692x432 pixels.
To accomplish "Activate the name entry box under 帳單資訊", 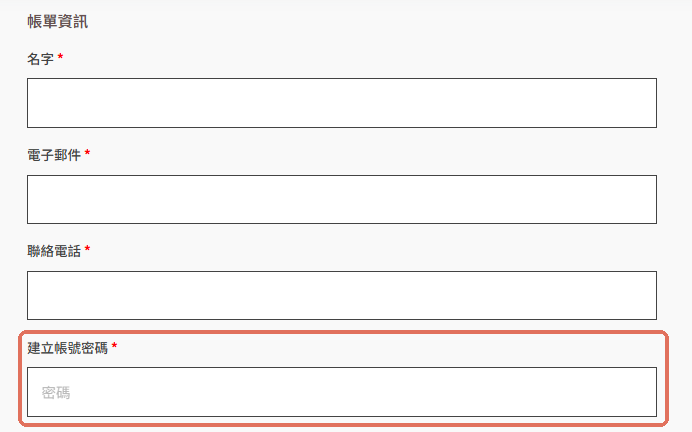I will [342, 103].
